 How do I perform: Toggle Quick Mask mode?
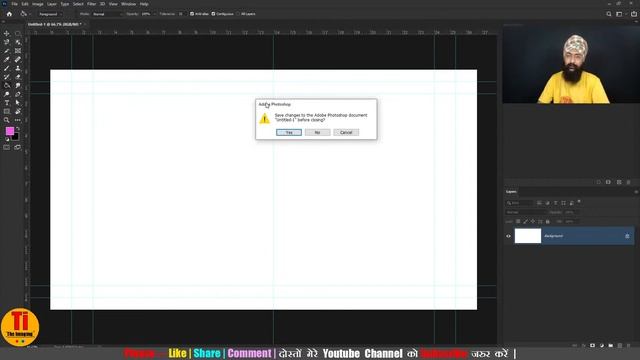pyautogui.click(x=7, y=147)
